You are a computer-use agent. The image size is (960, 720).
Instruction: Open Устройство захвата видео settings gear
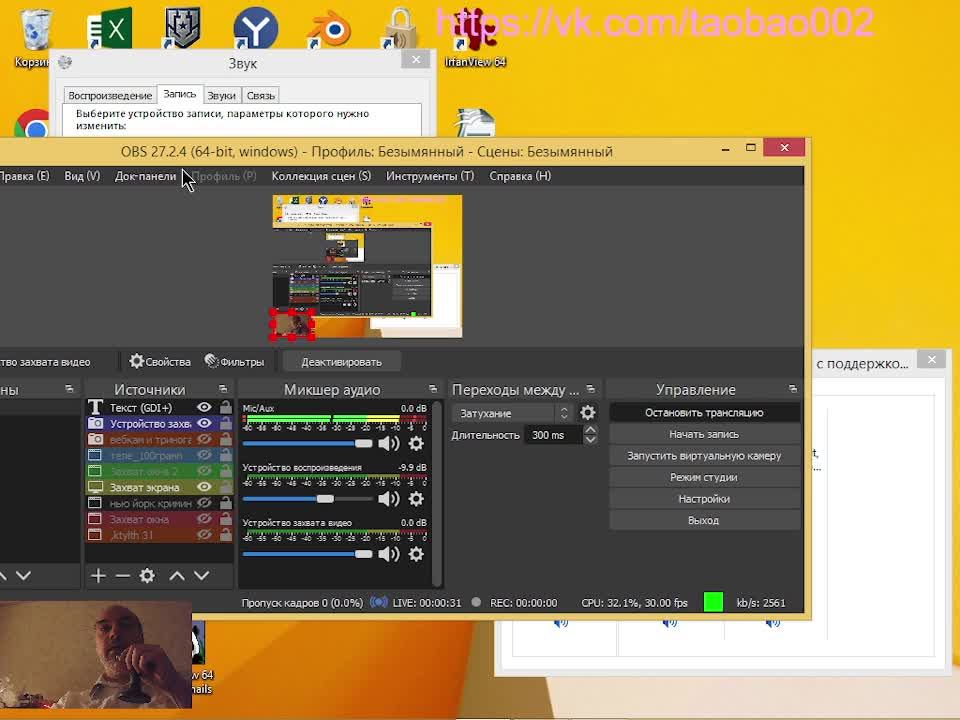[x=416, y=554]
